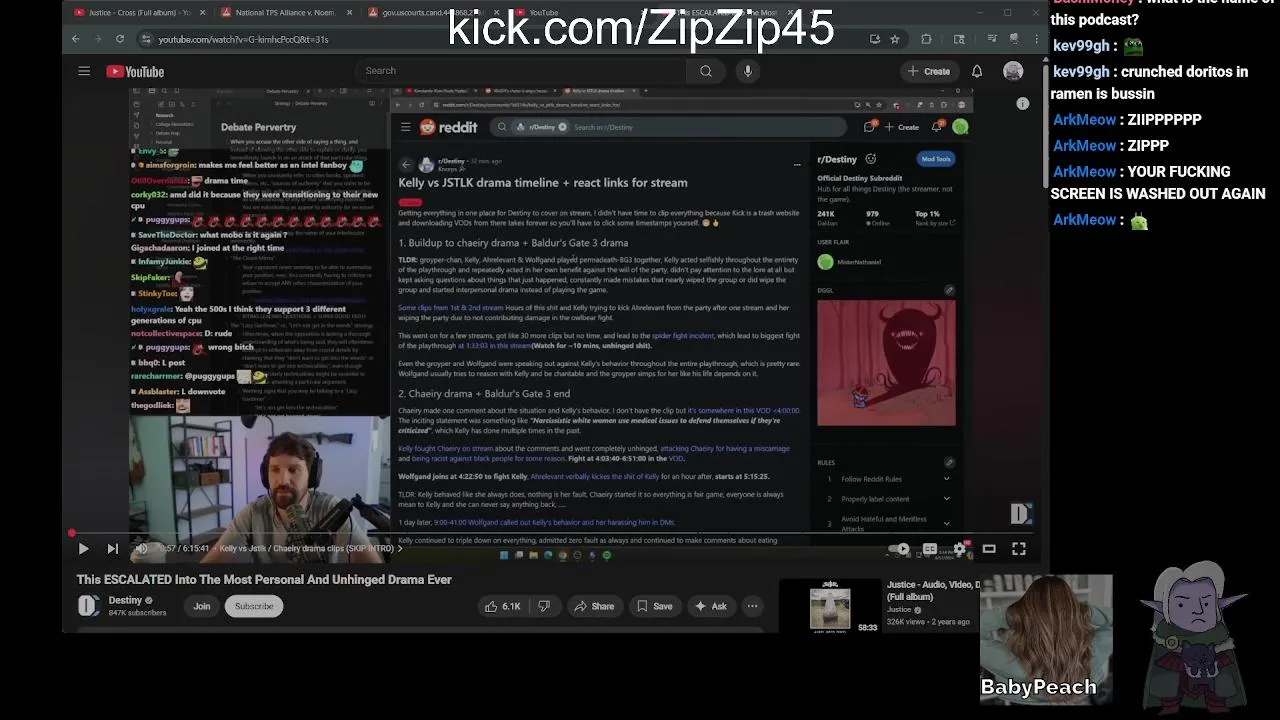Close the Justice - Cross tab

[203, 13]
